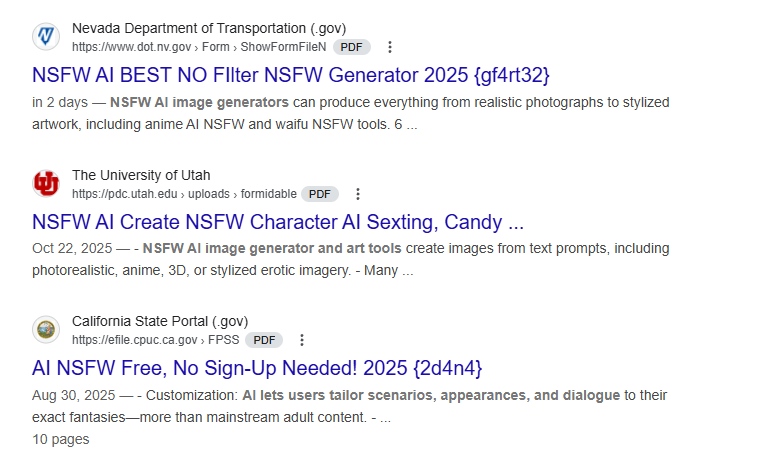Open the result titled "AI NSFW Free, No Sign-Up Needed!"
The width and height of the screenshot is (765, 458).
(257, 368)
